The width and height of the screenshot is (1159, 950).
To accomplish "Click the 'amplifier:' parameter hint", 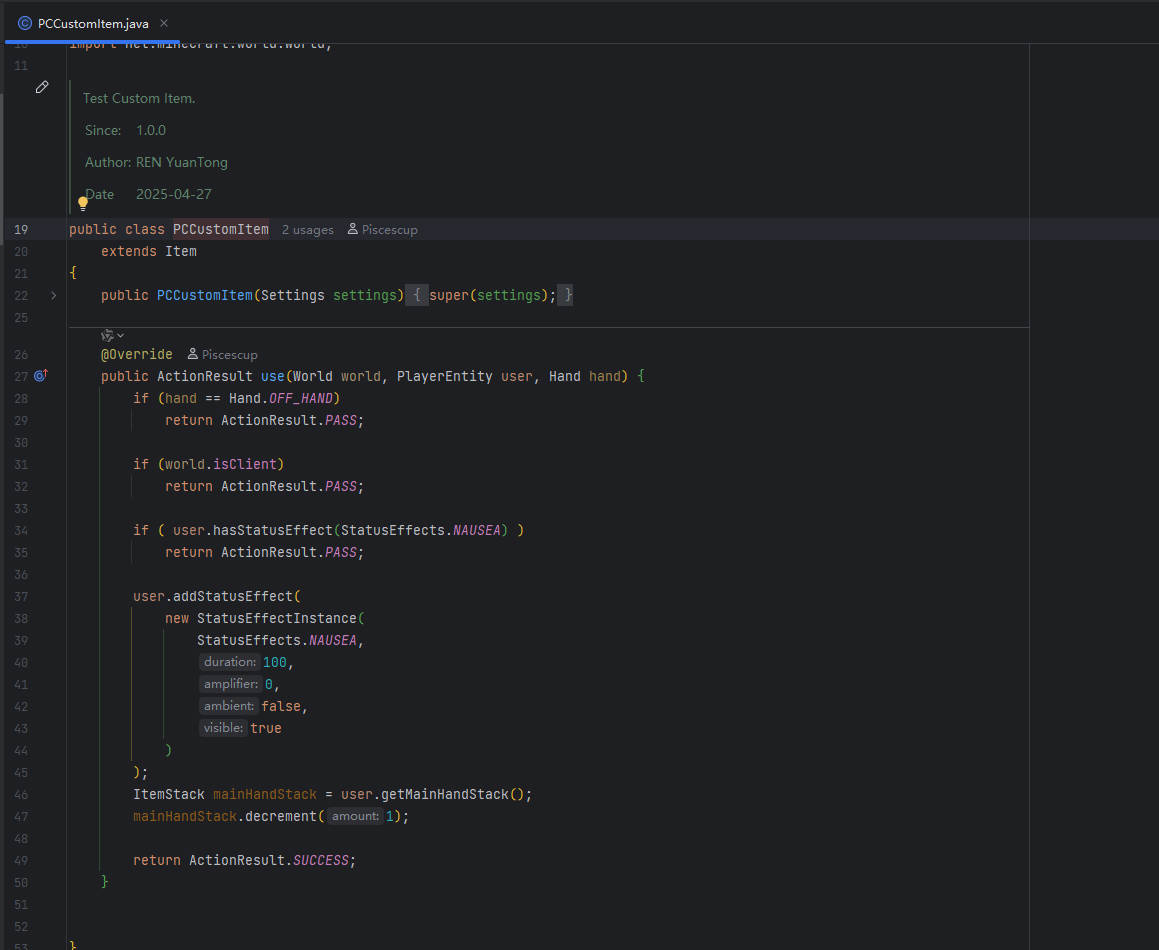I will [x=231, y=685].
